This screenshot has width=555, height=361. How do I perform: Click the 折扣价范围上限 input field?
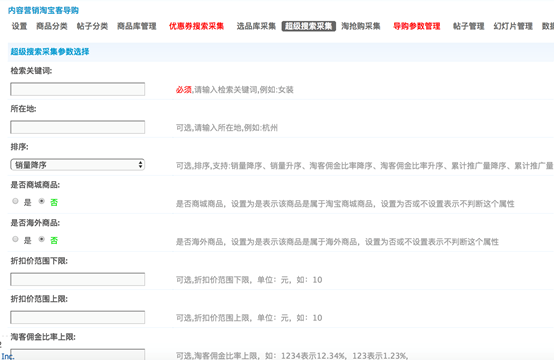[78, 317]
